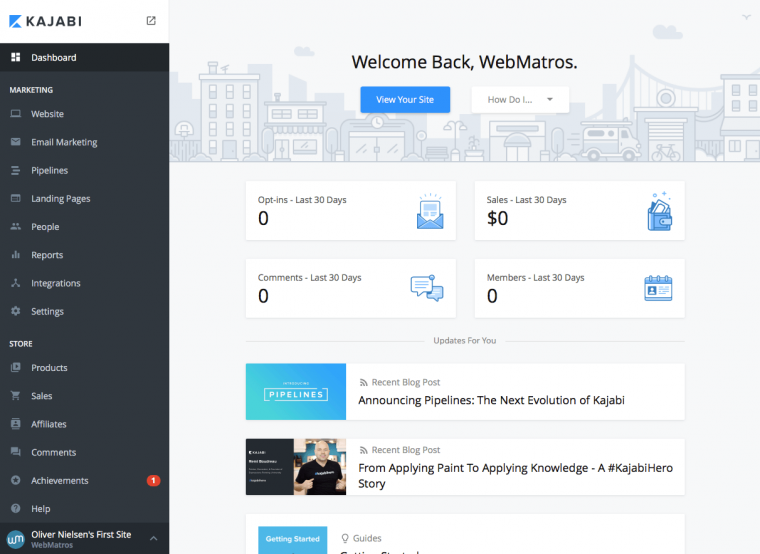Click the Achievements notification badge

153,480
